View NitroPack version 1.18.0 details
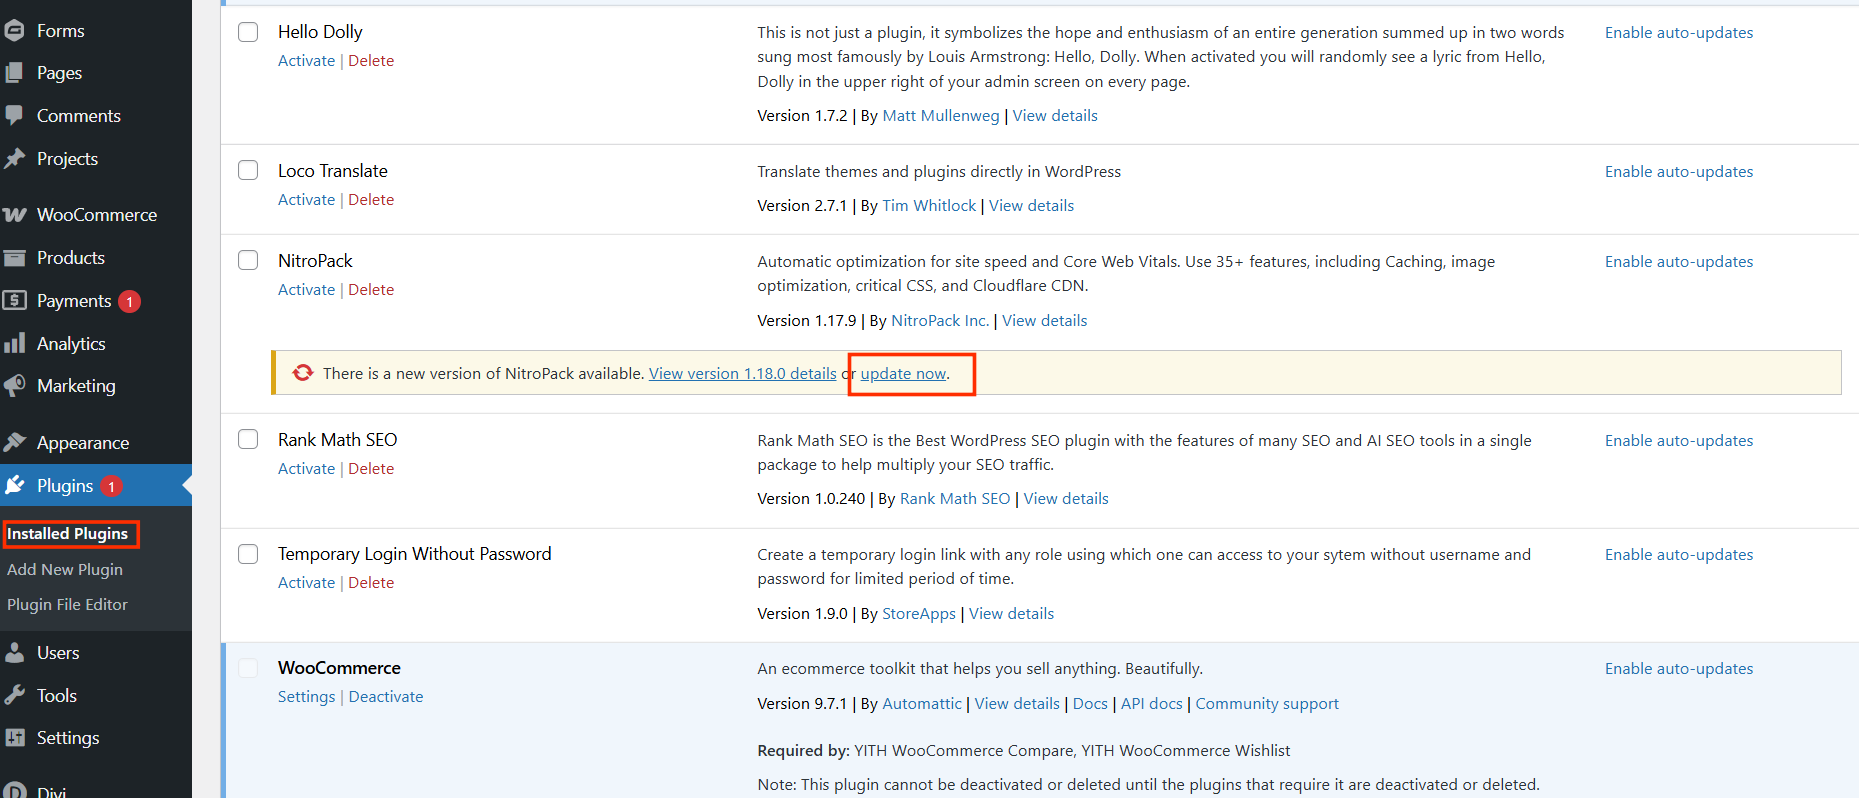This screenshot has height=798, width=1859. 743,373
